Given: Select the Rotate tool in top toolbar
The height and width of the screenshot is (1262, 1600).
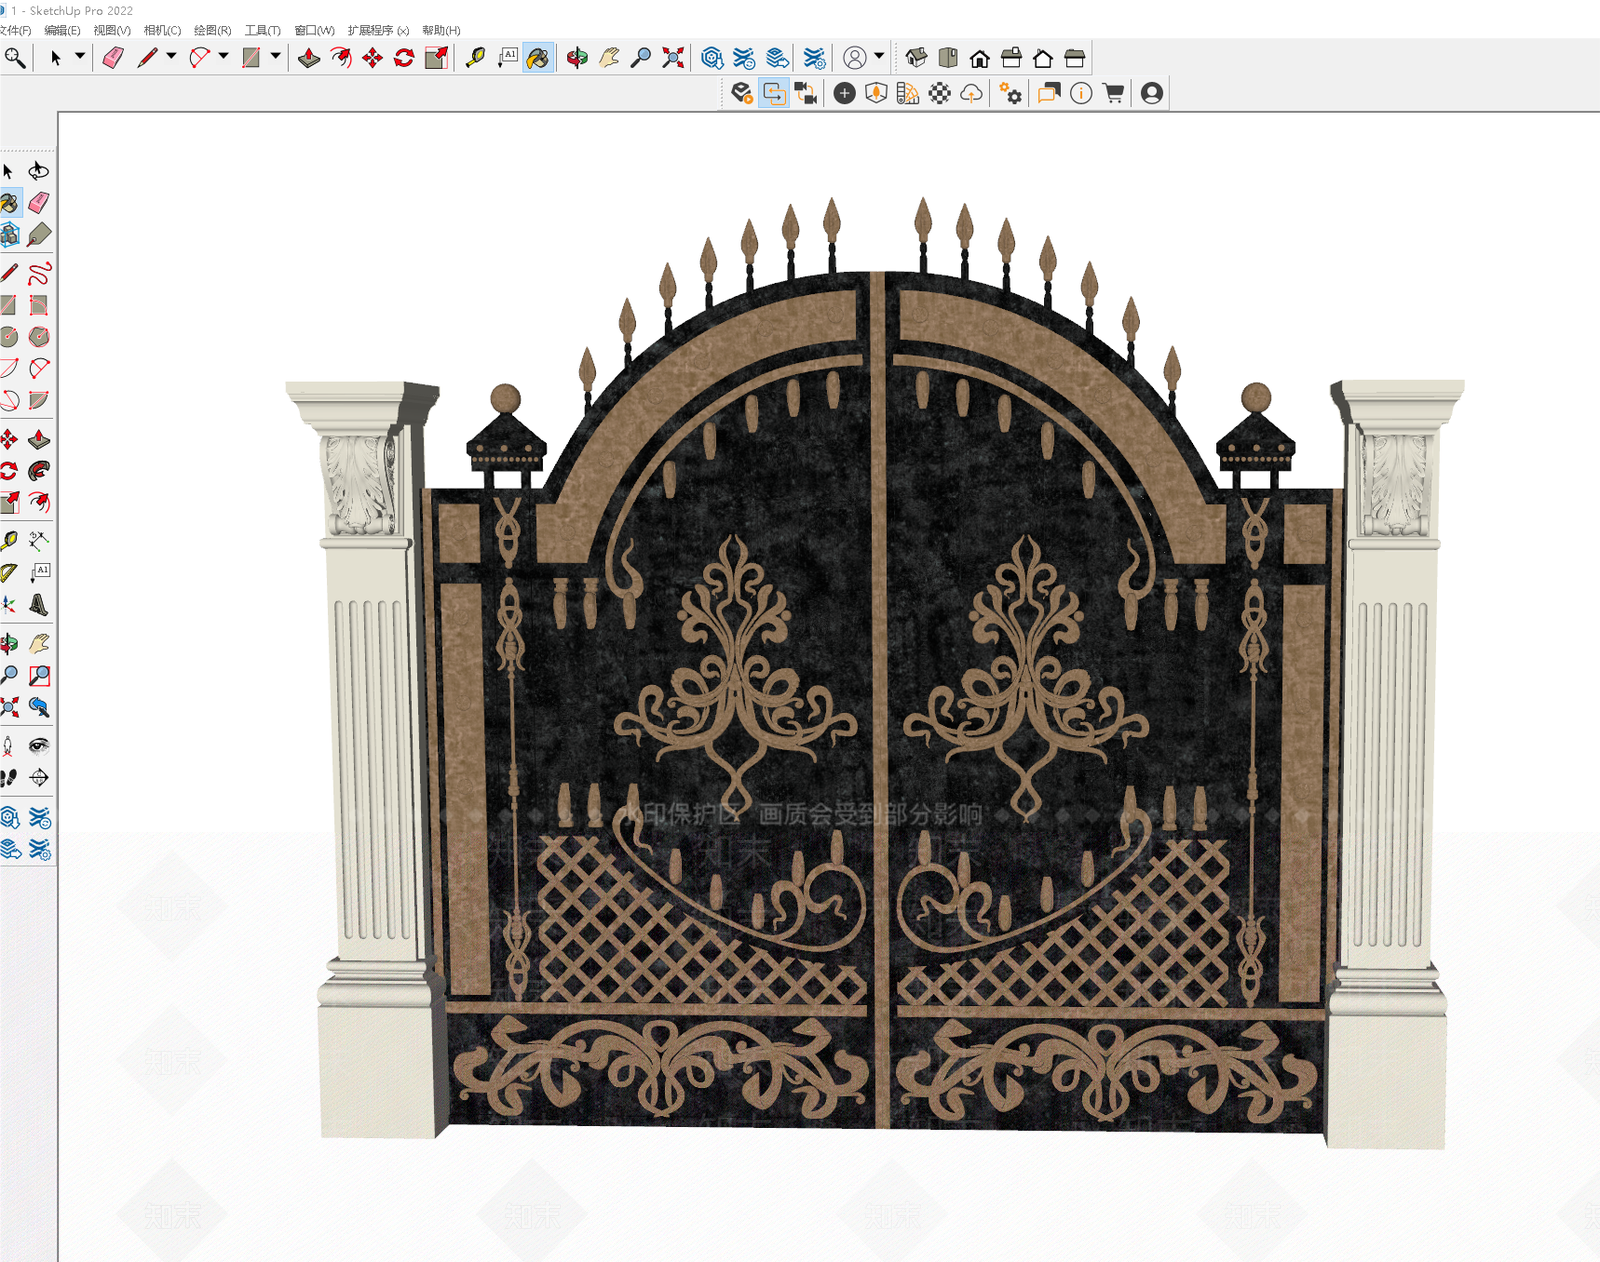Looking at the screenshot, I should [404, 58].
